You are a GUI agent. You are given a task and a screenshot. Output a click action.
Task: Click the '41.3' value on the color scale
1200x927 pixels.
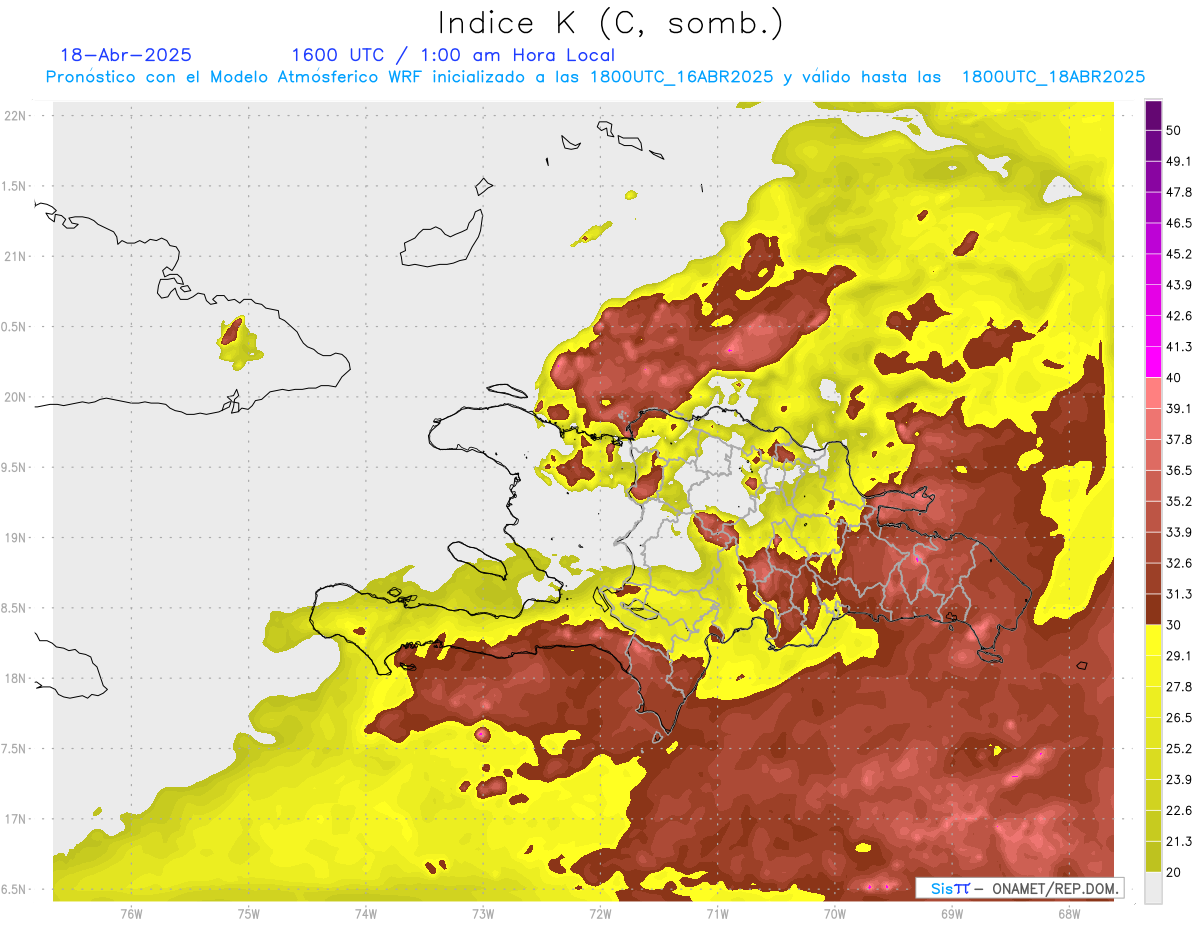[1179, 347]
